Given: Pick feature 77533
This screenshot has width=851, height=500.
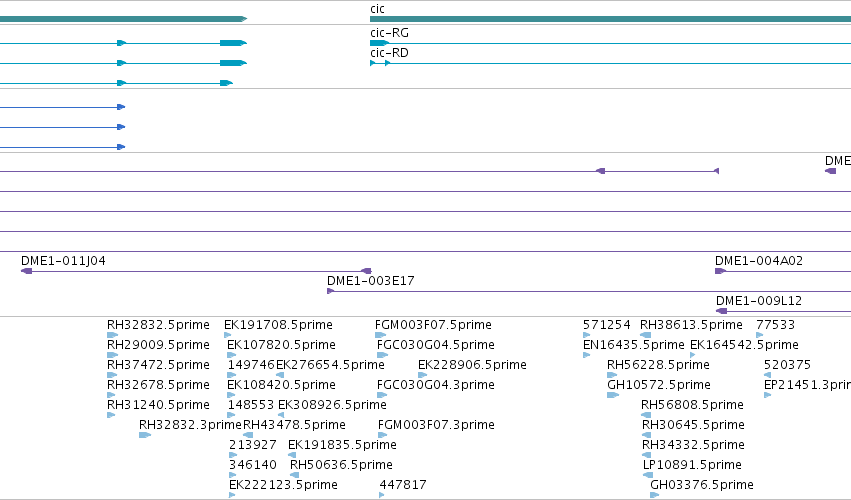Looking at the screenshot, I should [x=775, y=325].
